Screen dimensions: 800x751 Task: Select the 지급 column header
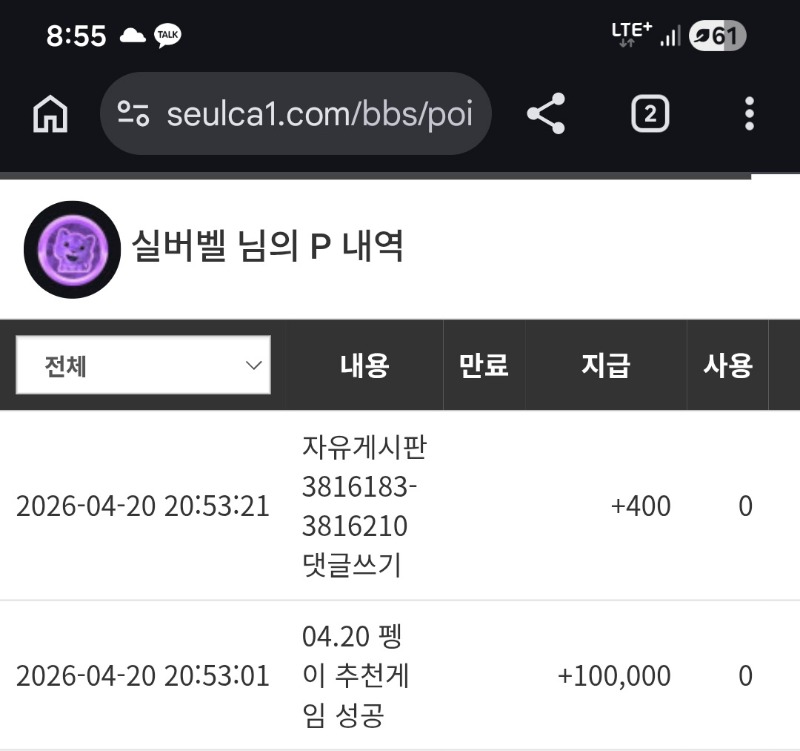click(x=605, y=366)
